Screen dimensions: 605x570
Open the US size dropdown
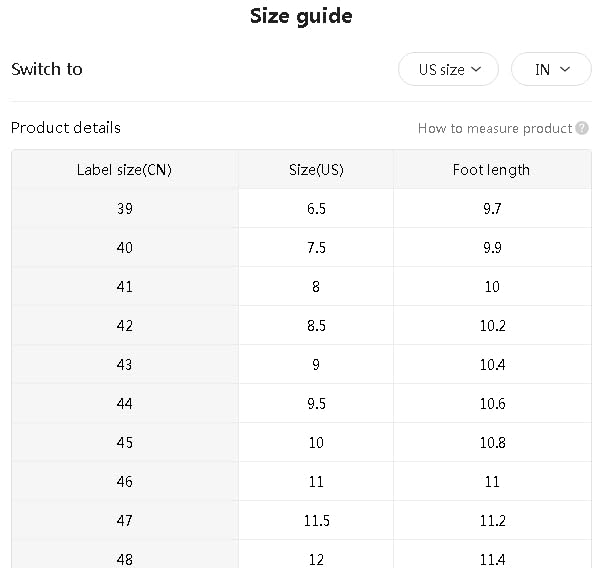pyautogui.click(x=448, y=69)
